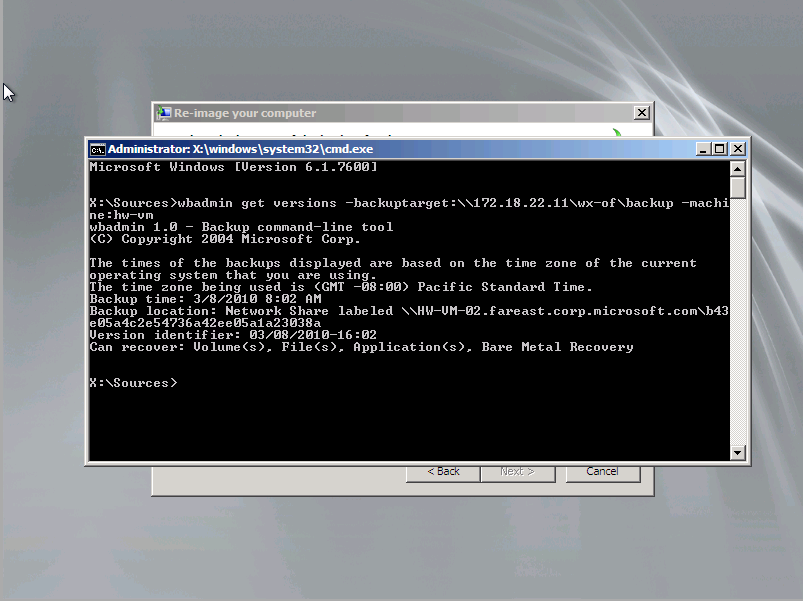Click the wbadmin get versions command line
Viewport: 803px width, 601px height.
[409, 203]
